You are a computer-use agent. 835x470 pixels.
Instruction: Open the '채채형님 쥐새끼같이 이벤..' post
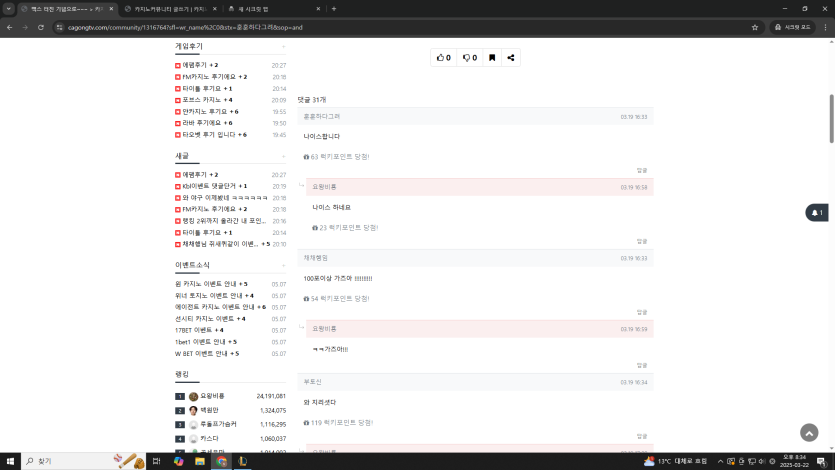point(226,244)
